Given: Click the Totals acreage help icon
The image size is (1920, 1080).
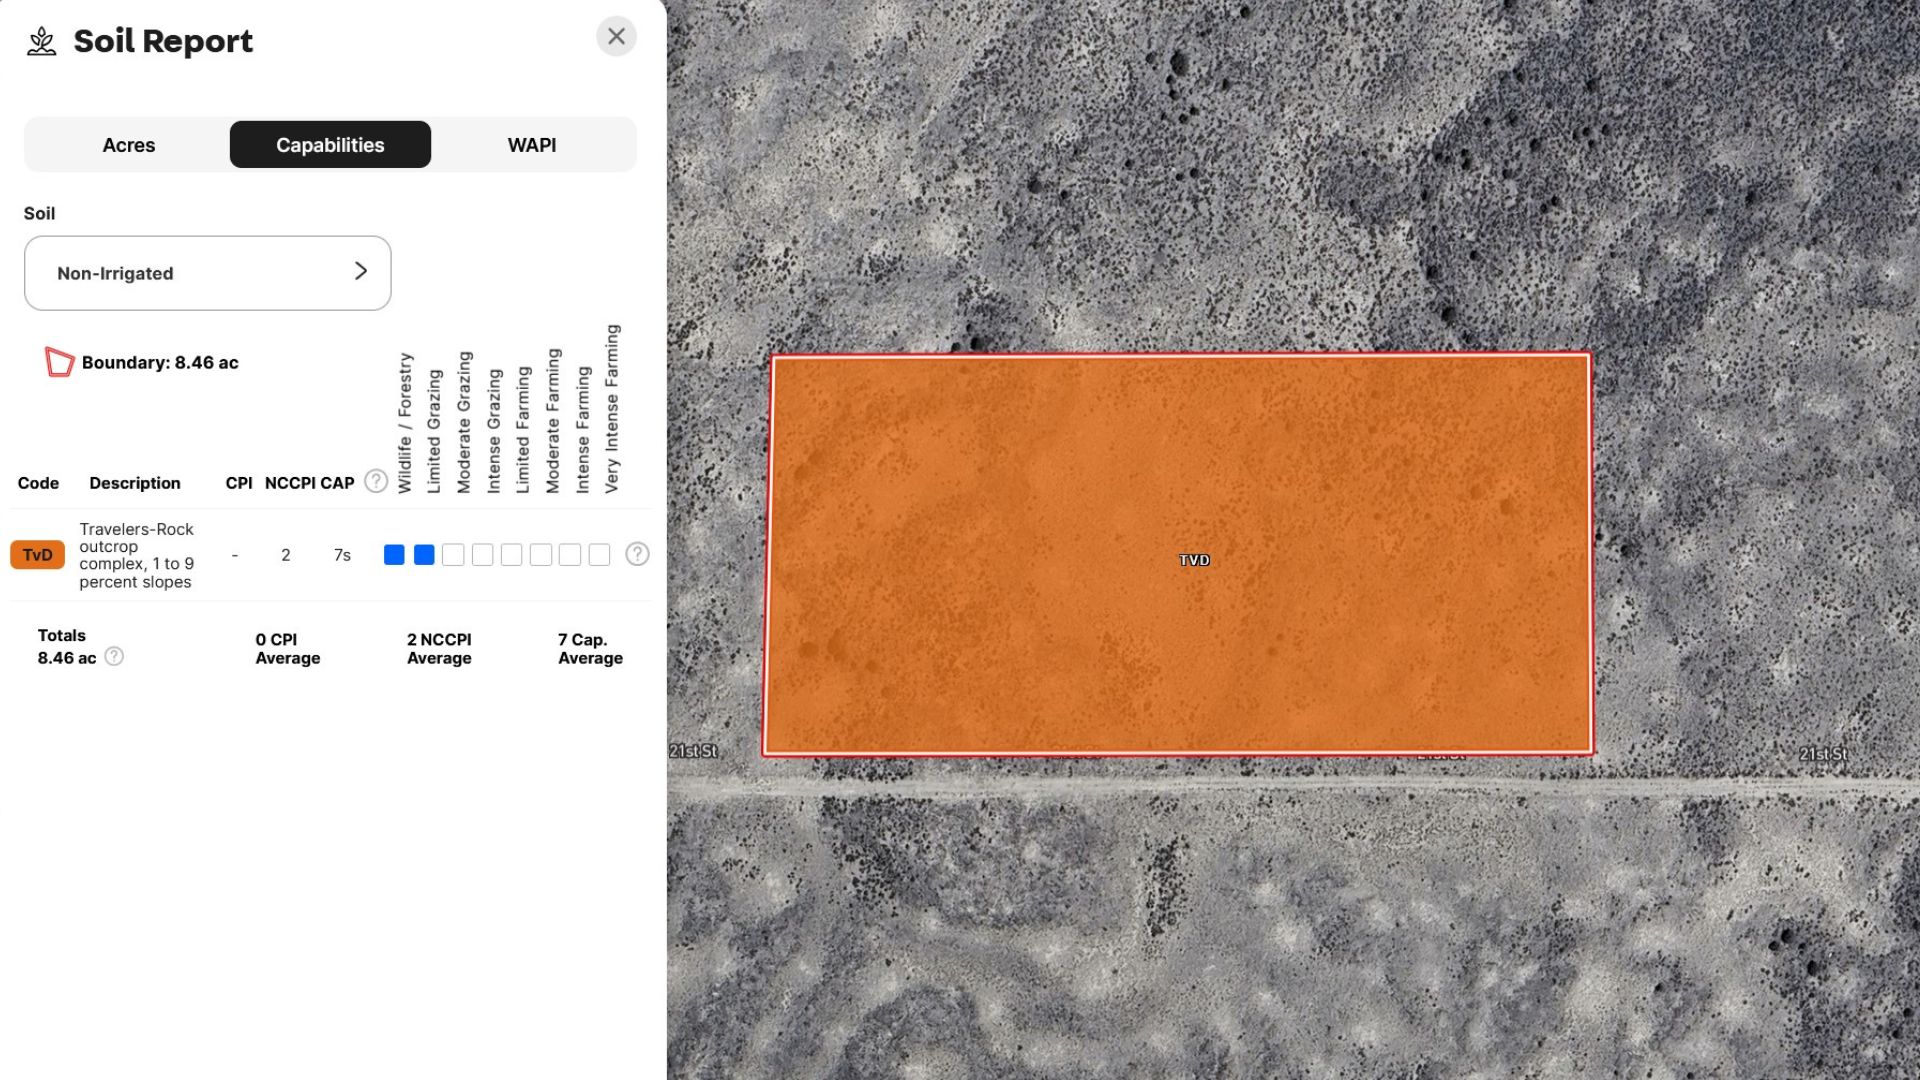Looking at the screenshot, I should point(114,657).
